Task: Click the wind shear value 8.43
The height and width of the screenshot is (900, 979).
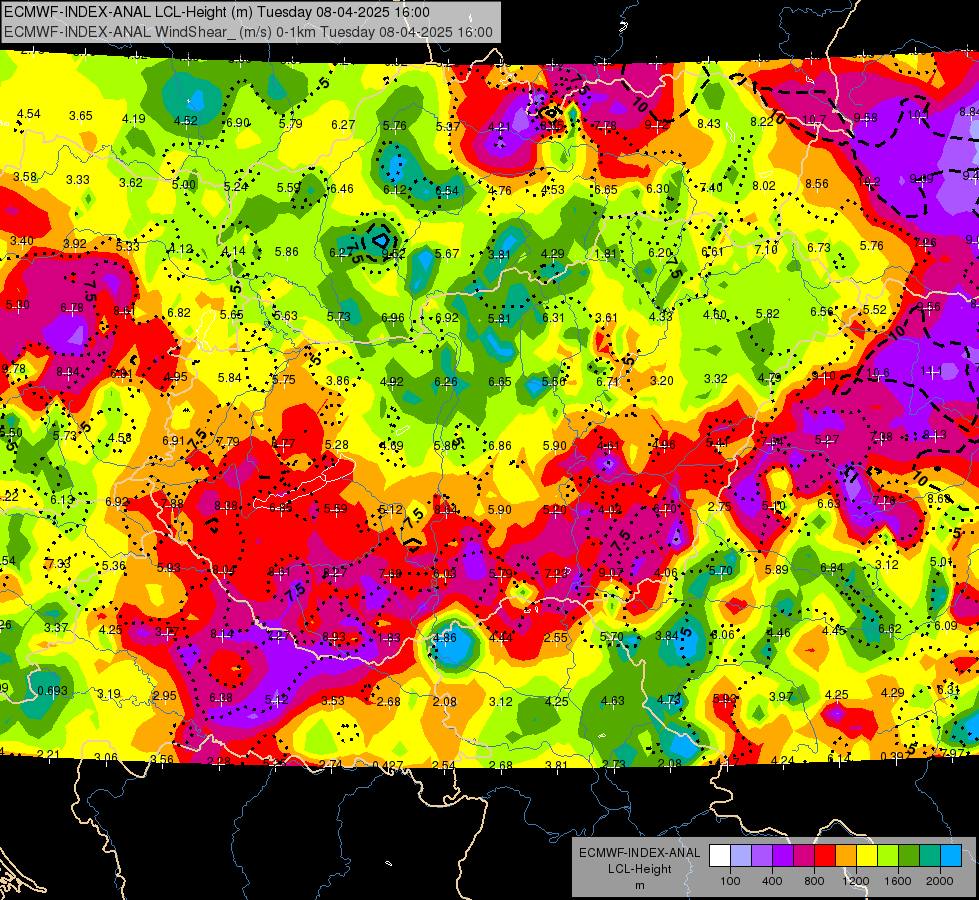Action: click(709, 124)
